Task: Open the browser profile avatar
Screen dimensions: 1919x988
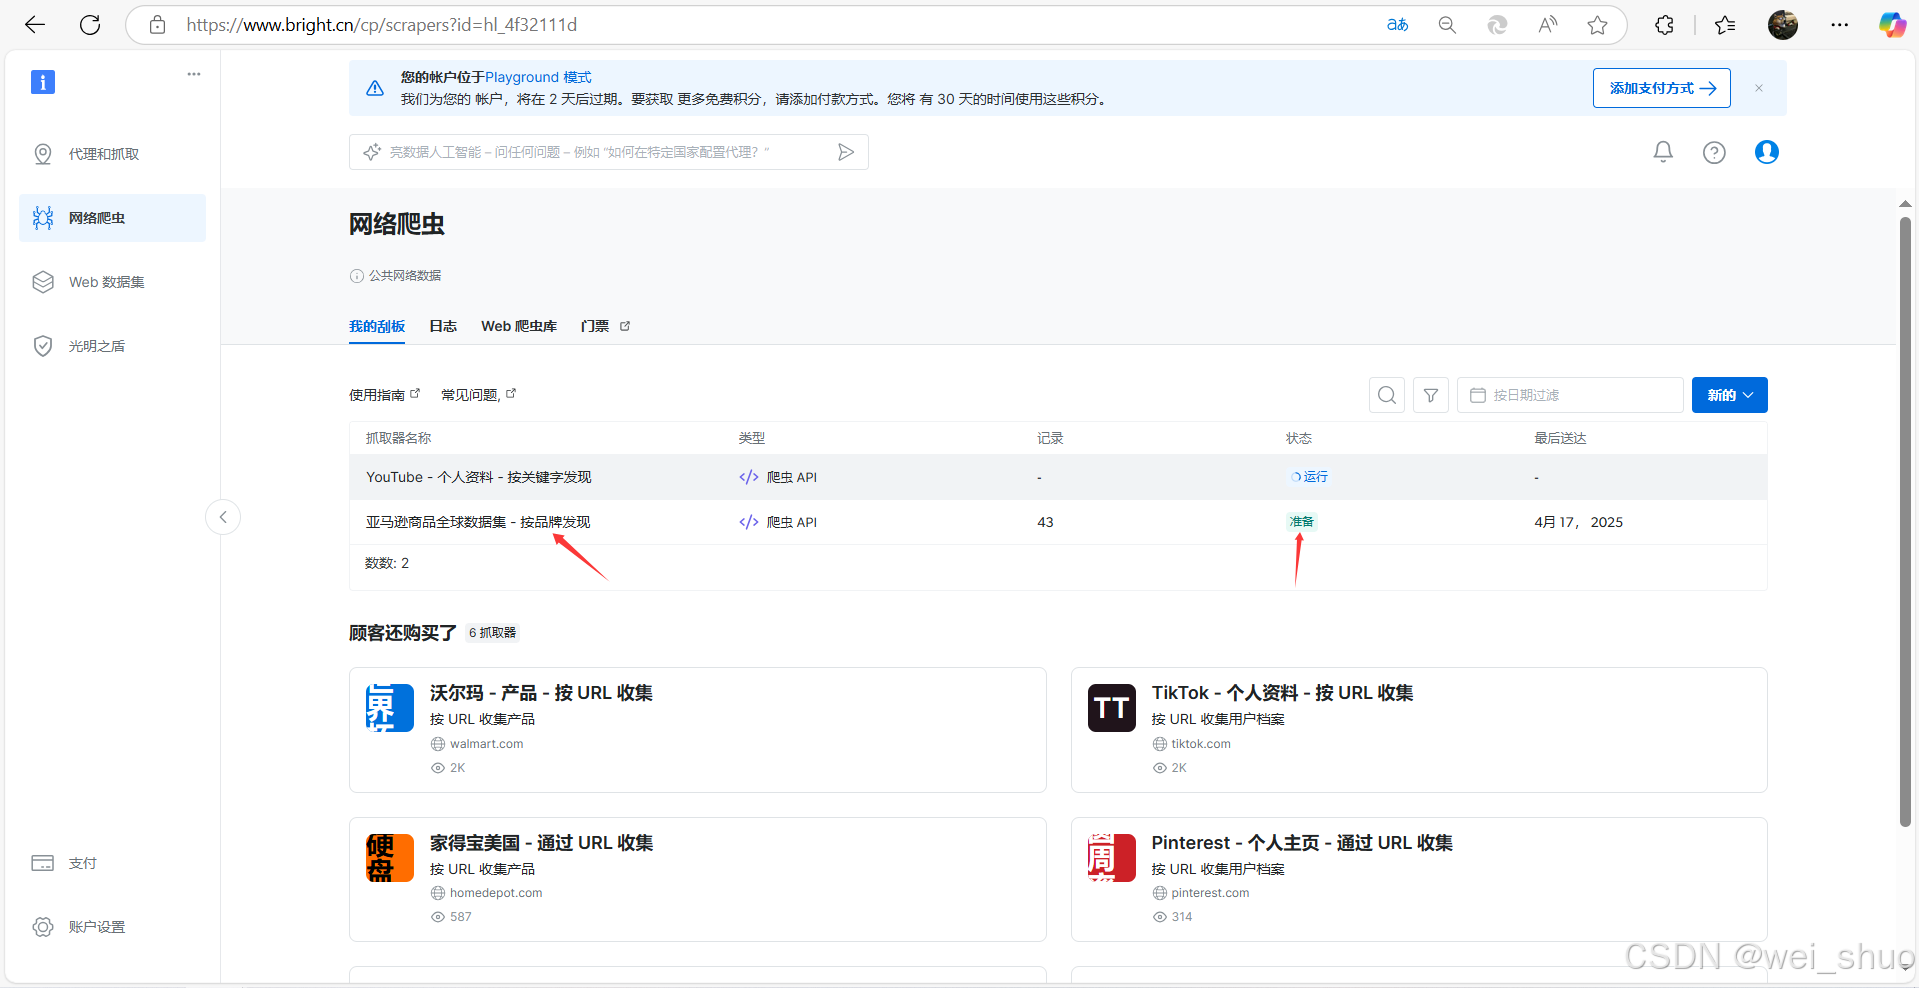Action: (x=1782, y=25)
